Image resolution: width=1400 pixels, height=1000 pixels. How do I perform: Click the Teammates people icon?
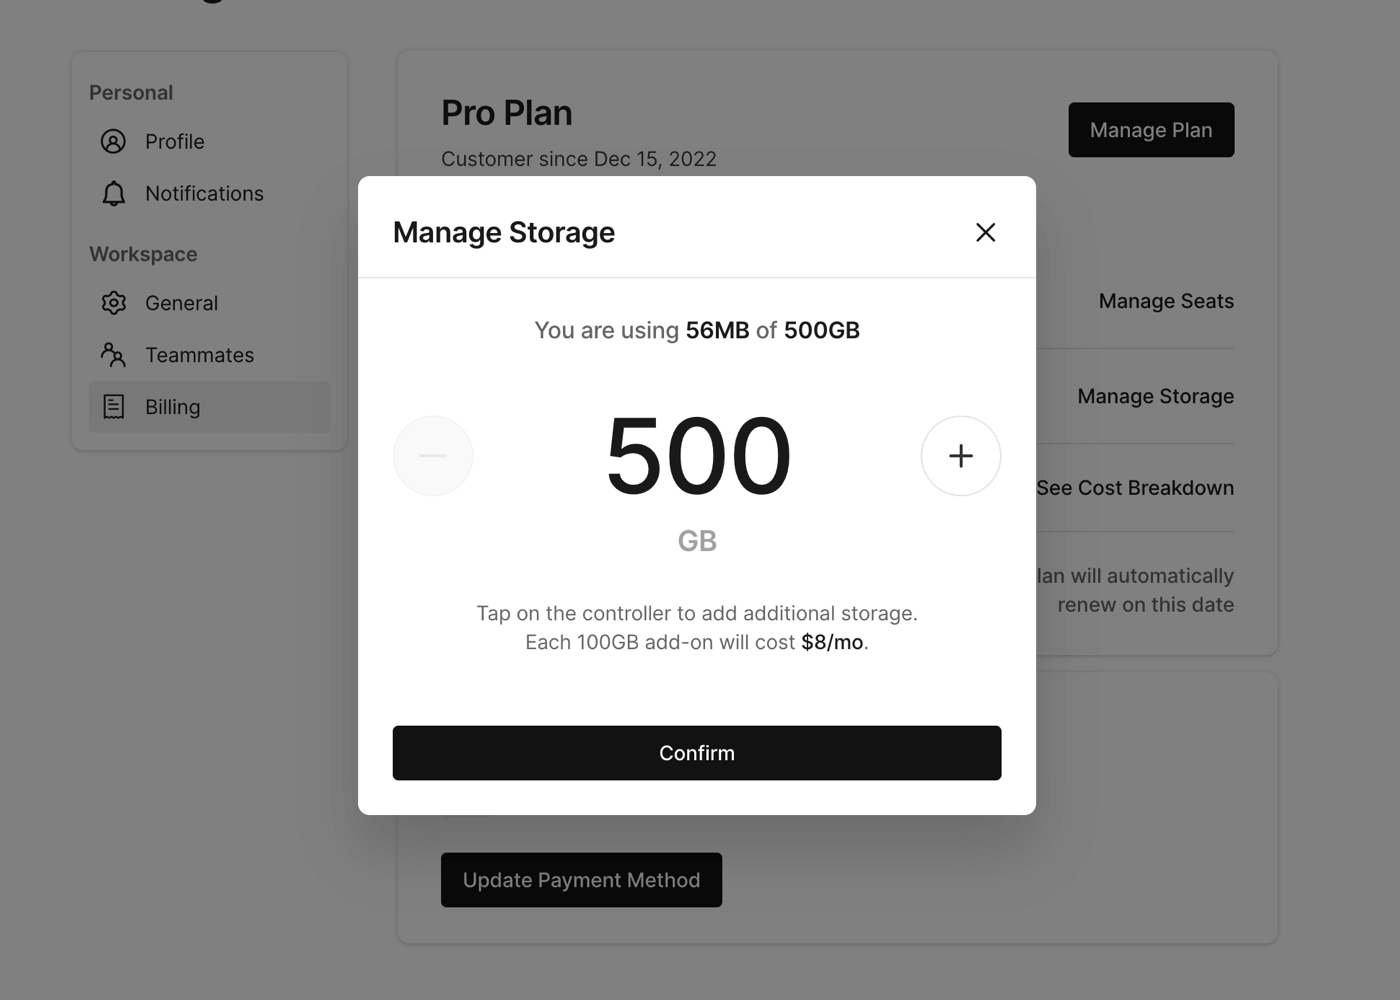tap(114, 355)
